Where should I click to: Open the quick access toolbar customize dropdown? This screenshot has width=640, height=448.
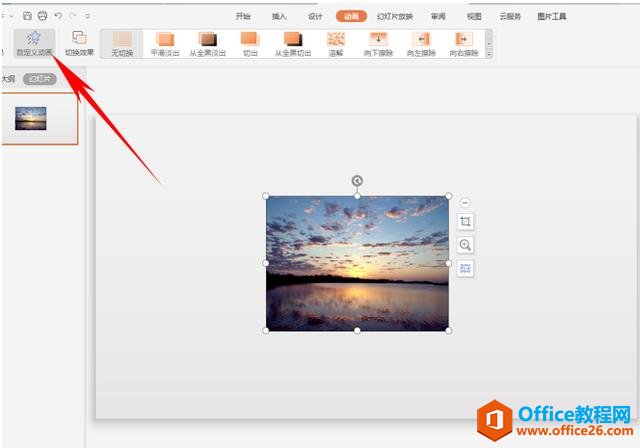click(88, 16)
